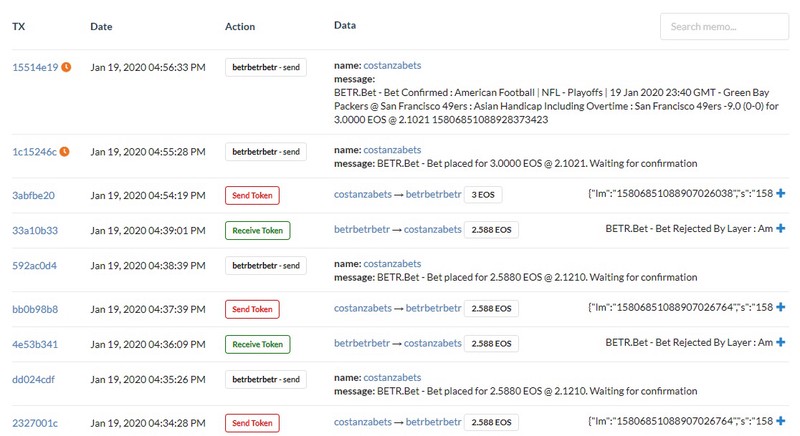Viewport: 800px width, 436px height.
Task: Click betrbetrbetr - send action at 04:56:33 PM
Action: [x=266, y=67]
